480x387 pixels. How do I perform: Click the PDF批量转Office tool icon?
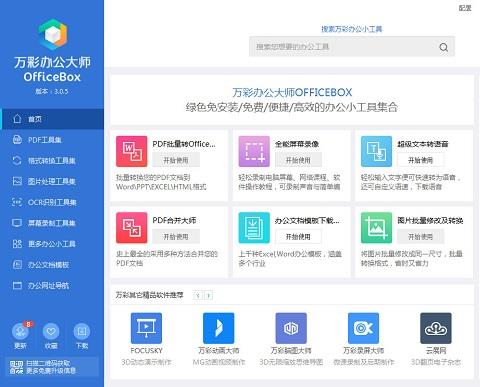(x=132, y=151)
